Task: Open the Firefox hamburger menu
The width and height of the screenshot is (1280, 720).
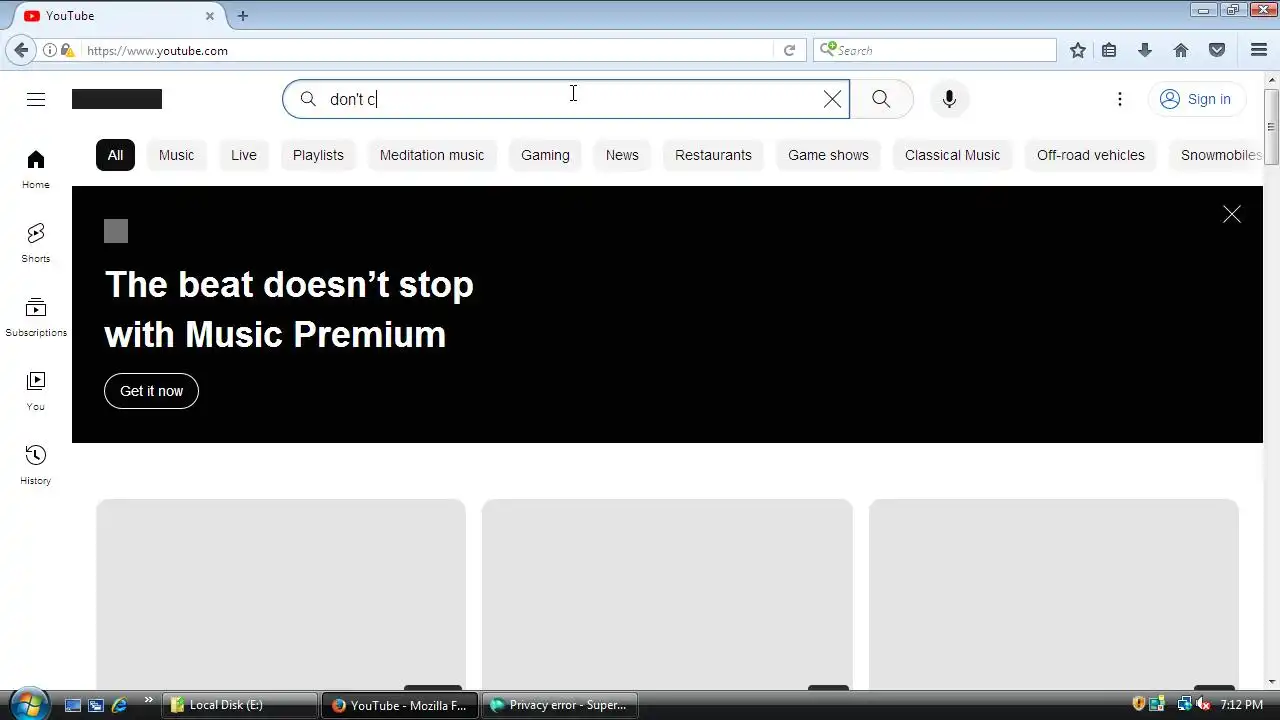Action: click(x=1259, y=50)
